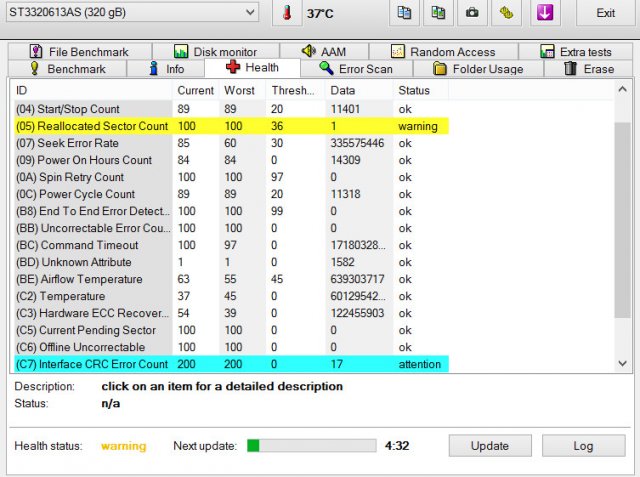Open the options wrench icon
The image size is (640, 477).
coord(506,13)
